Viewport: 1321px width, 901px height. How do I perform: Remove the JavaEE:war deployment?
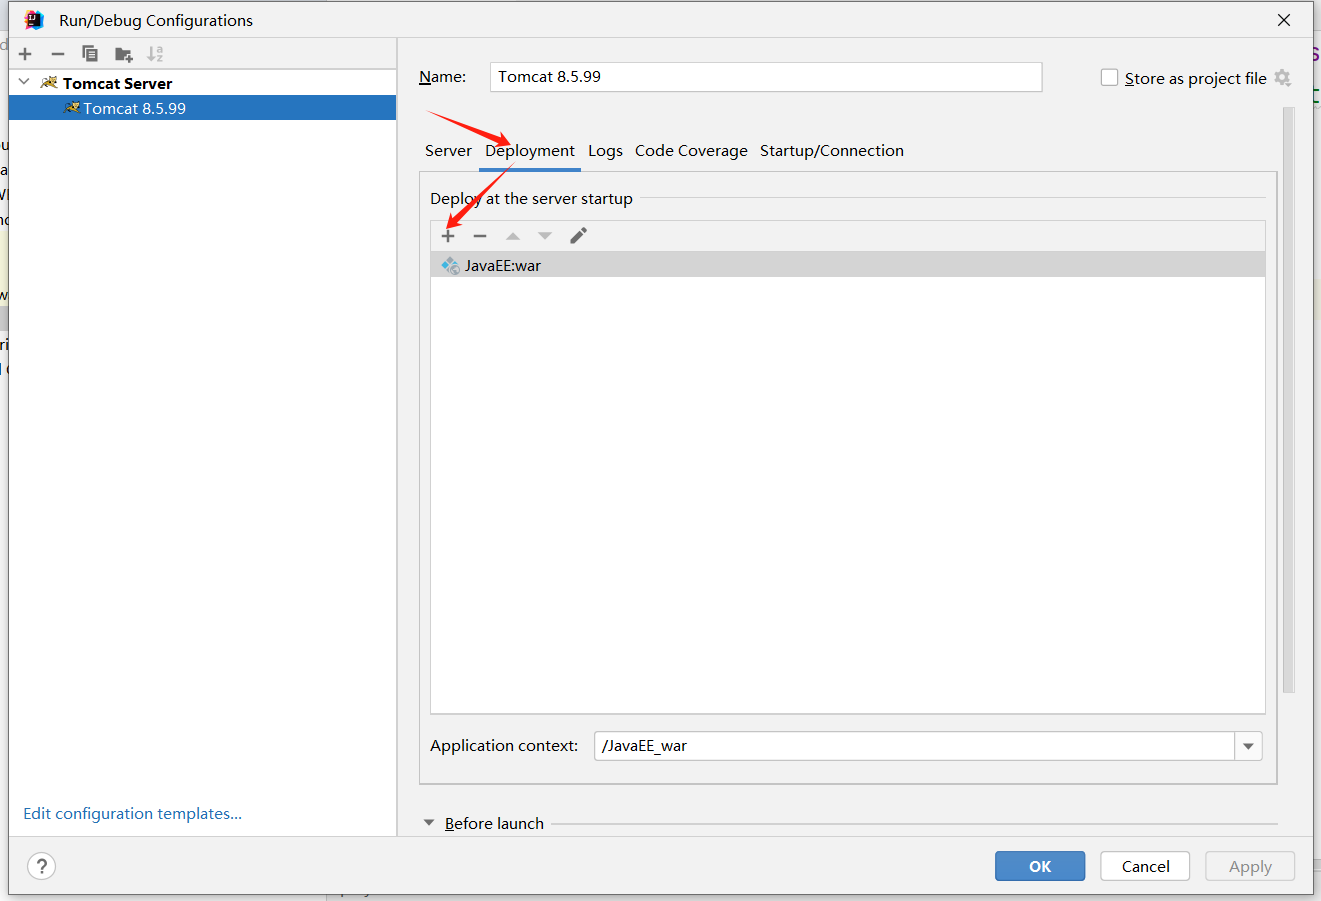coord(480,236)
